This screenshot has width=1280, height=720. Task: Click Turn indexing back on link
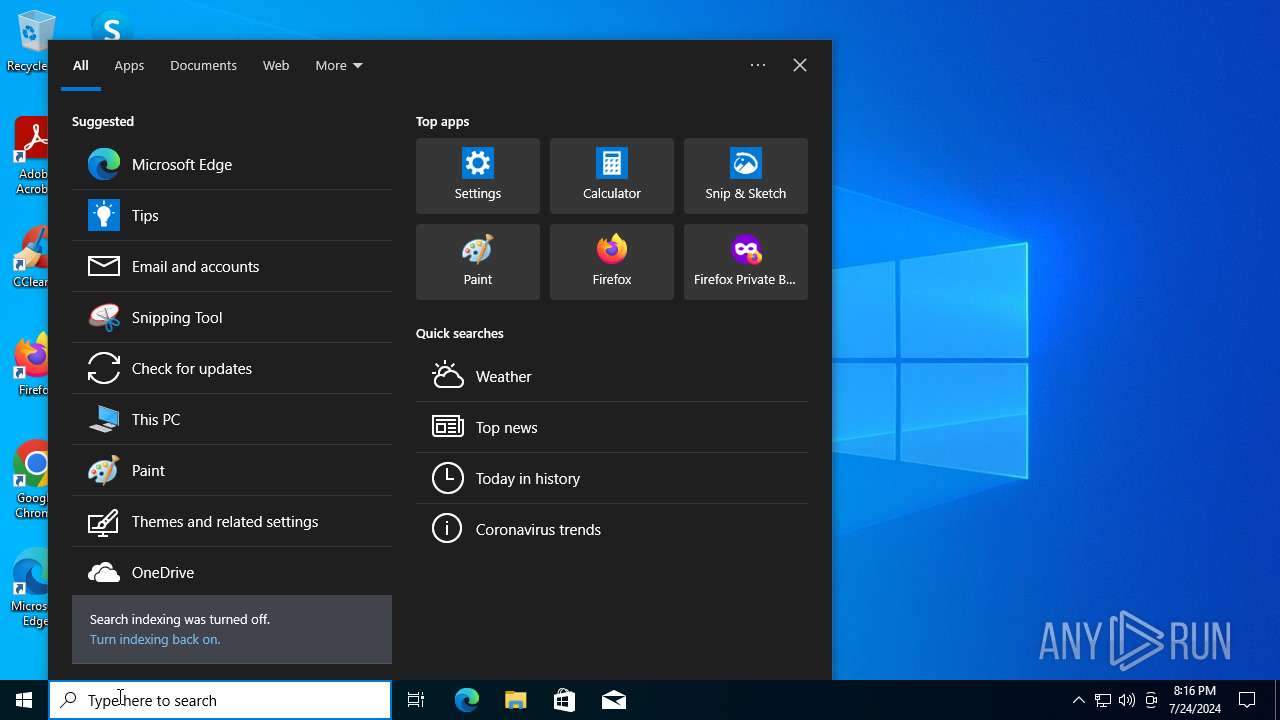click(x=155, y=639)
